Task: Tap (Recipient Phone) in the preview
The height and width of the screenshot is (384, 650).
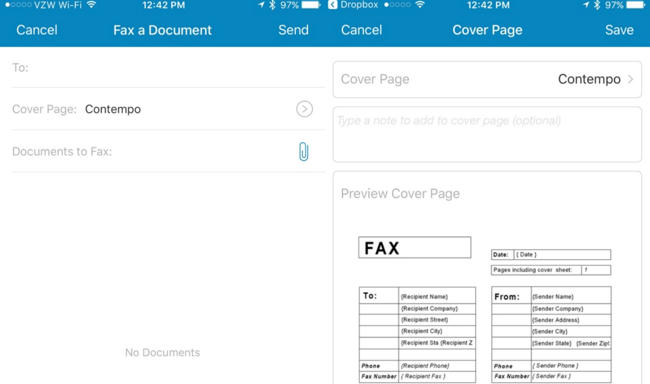Action: [425, 366]
